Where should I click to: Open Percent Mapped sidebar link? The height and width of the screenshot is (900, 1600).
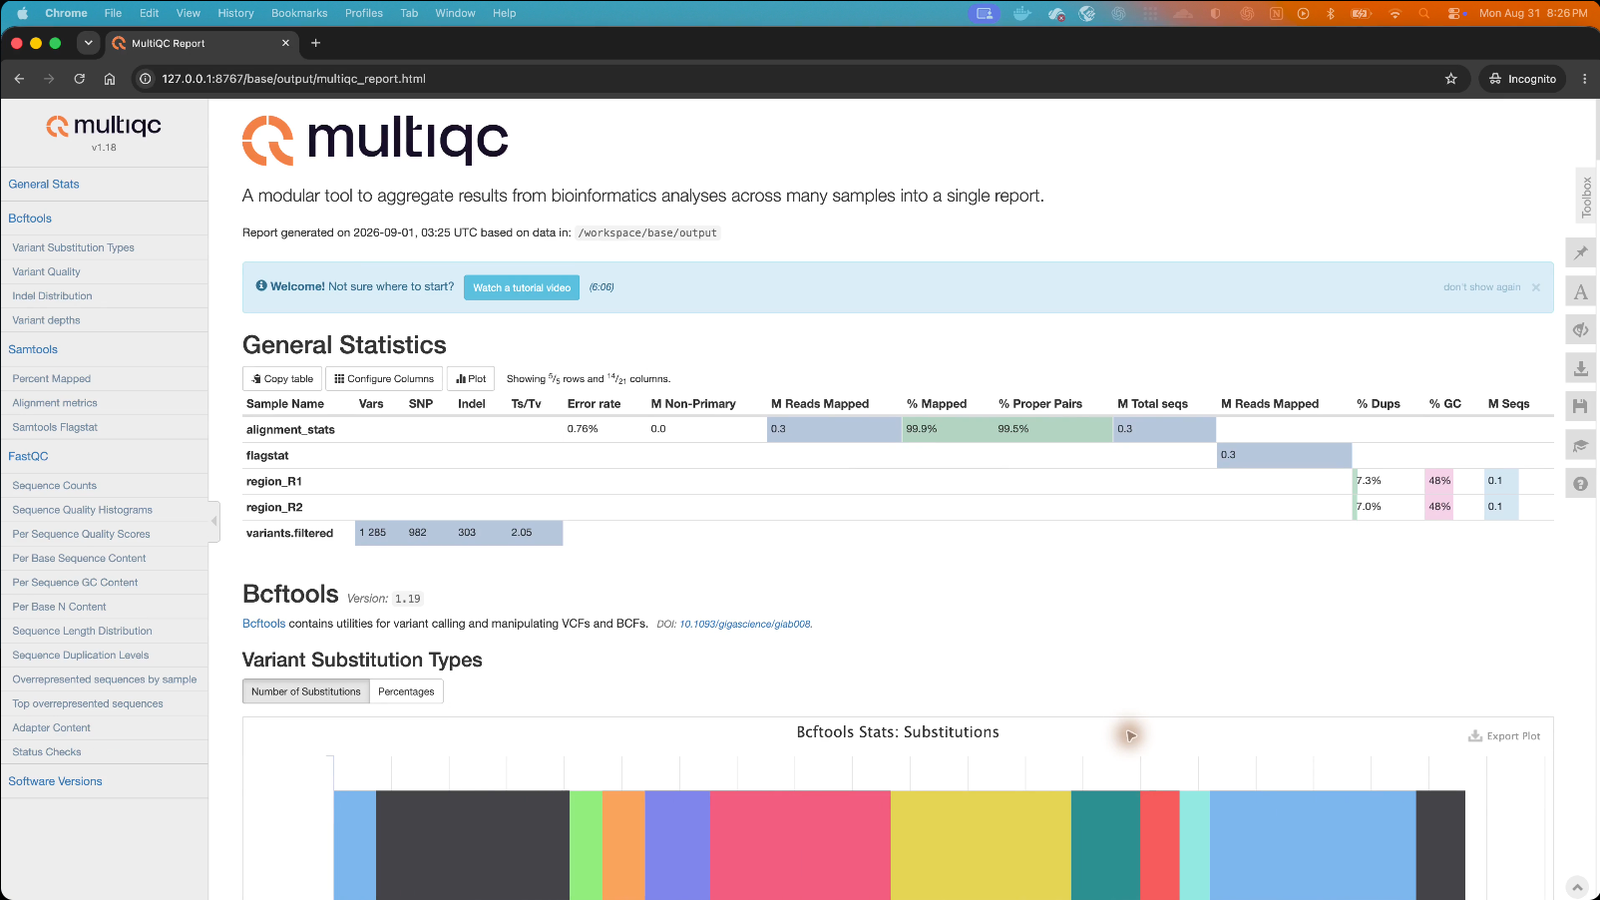tap(51, 379)
